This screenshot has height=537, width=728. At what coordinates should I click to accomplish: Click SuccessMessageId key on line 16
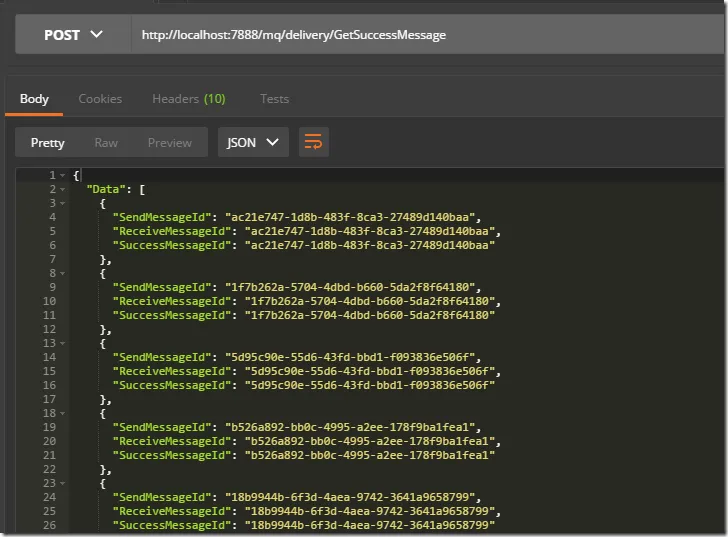(172, 385)
